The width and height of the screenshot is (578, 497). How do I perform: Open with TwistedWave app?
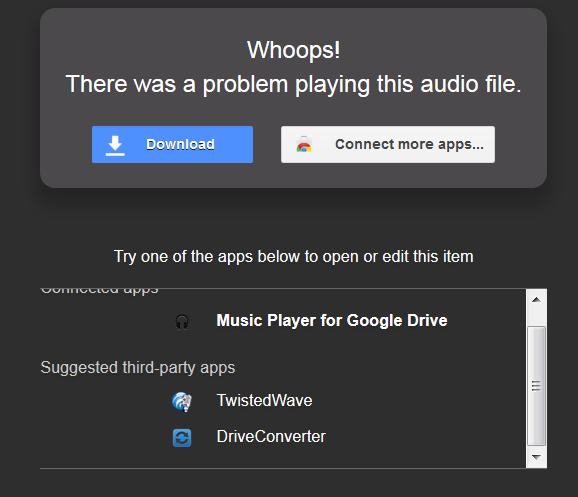pos(264,401)
